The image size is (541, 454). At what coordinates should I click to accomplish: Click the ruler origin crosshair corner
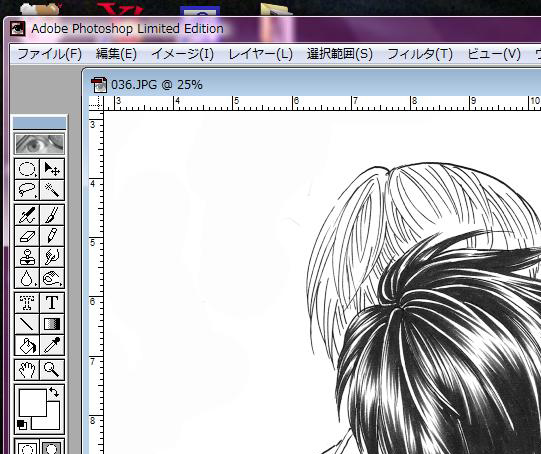97,103
